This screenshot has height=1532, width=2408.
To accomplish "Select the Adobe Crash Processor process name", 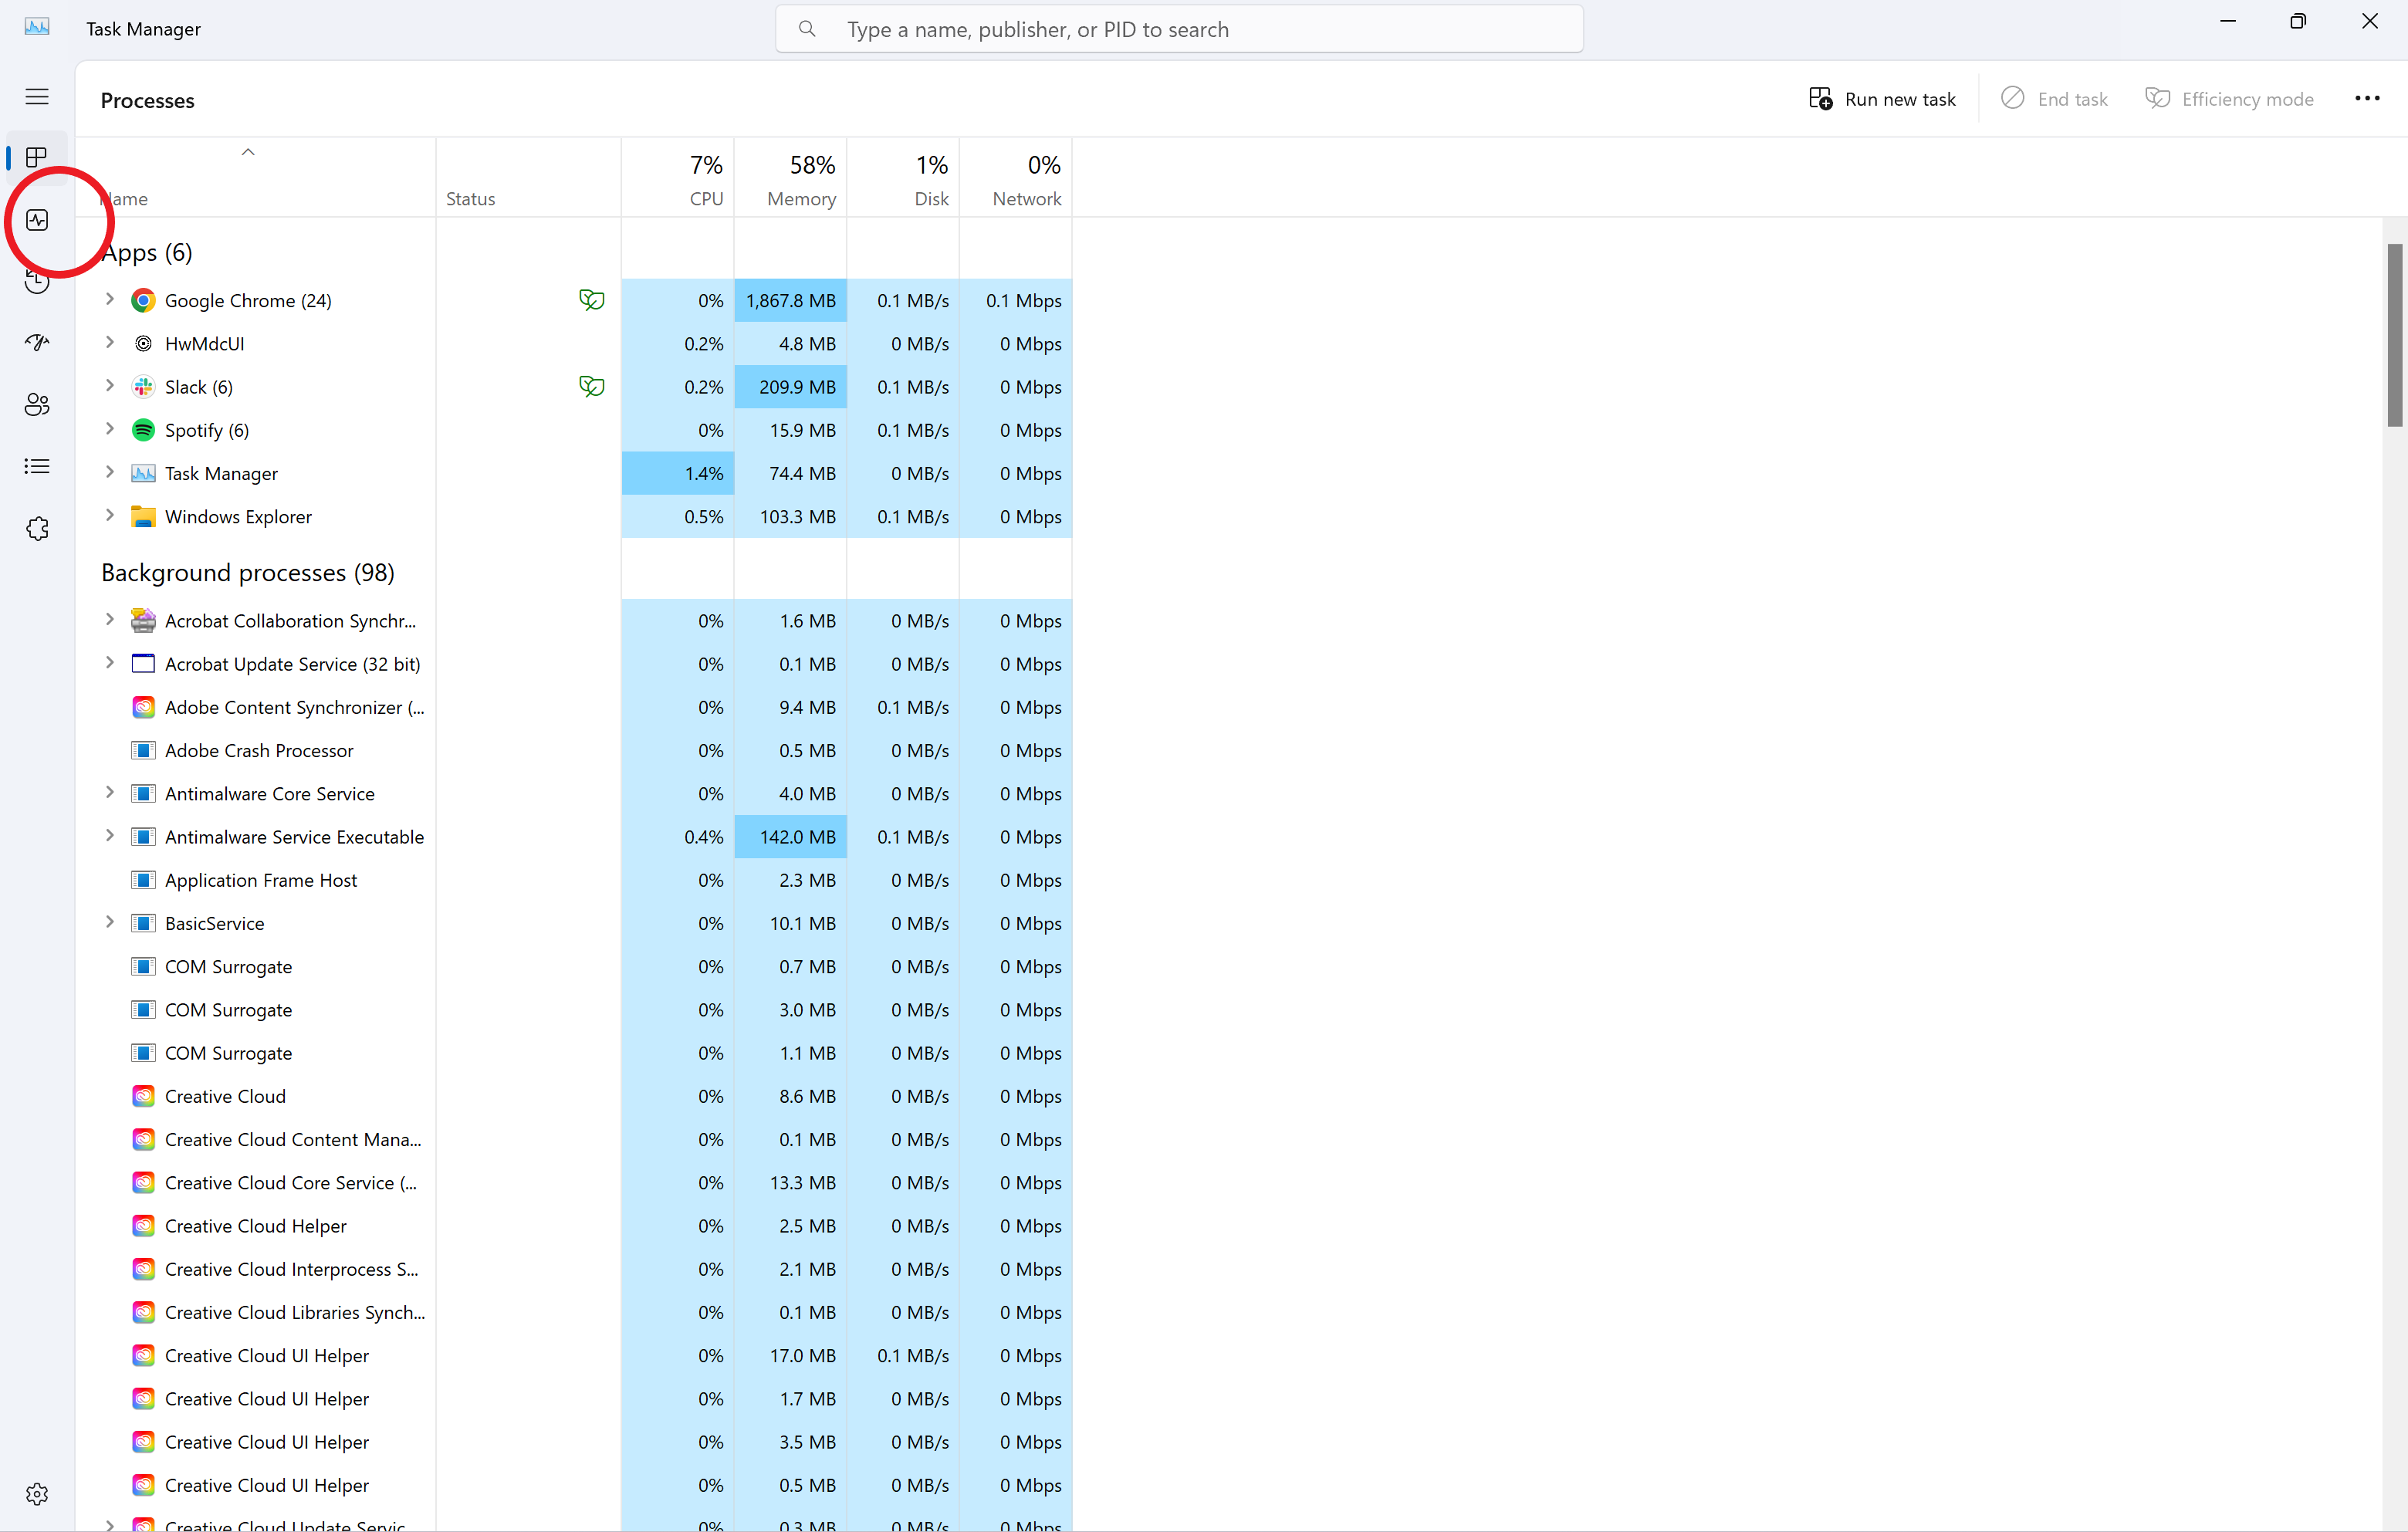I will pyautogui.click(x=259, y=750).
